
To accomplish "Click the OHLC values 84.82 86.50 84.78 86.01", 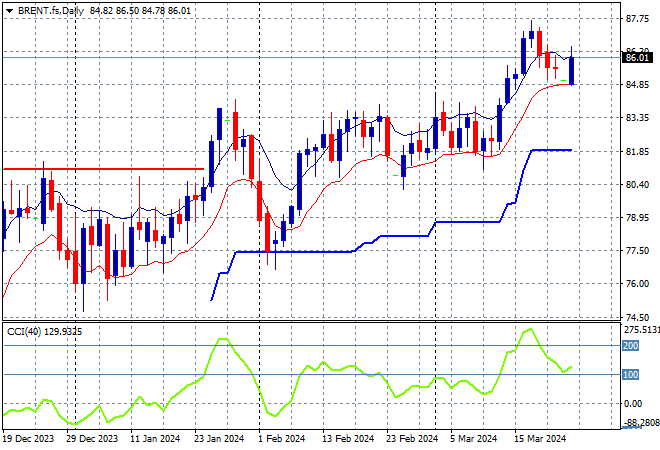I will coord(140,11).
